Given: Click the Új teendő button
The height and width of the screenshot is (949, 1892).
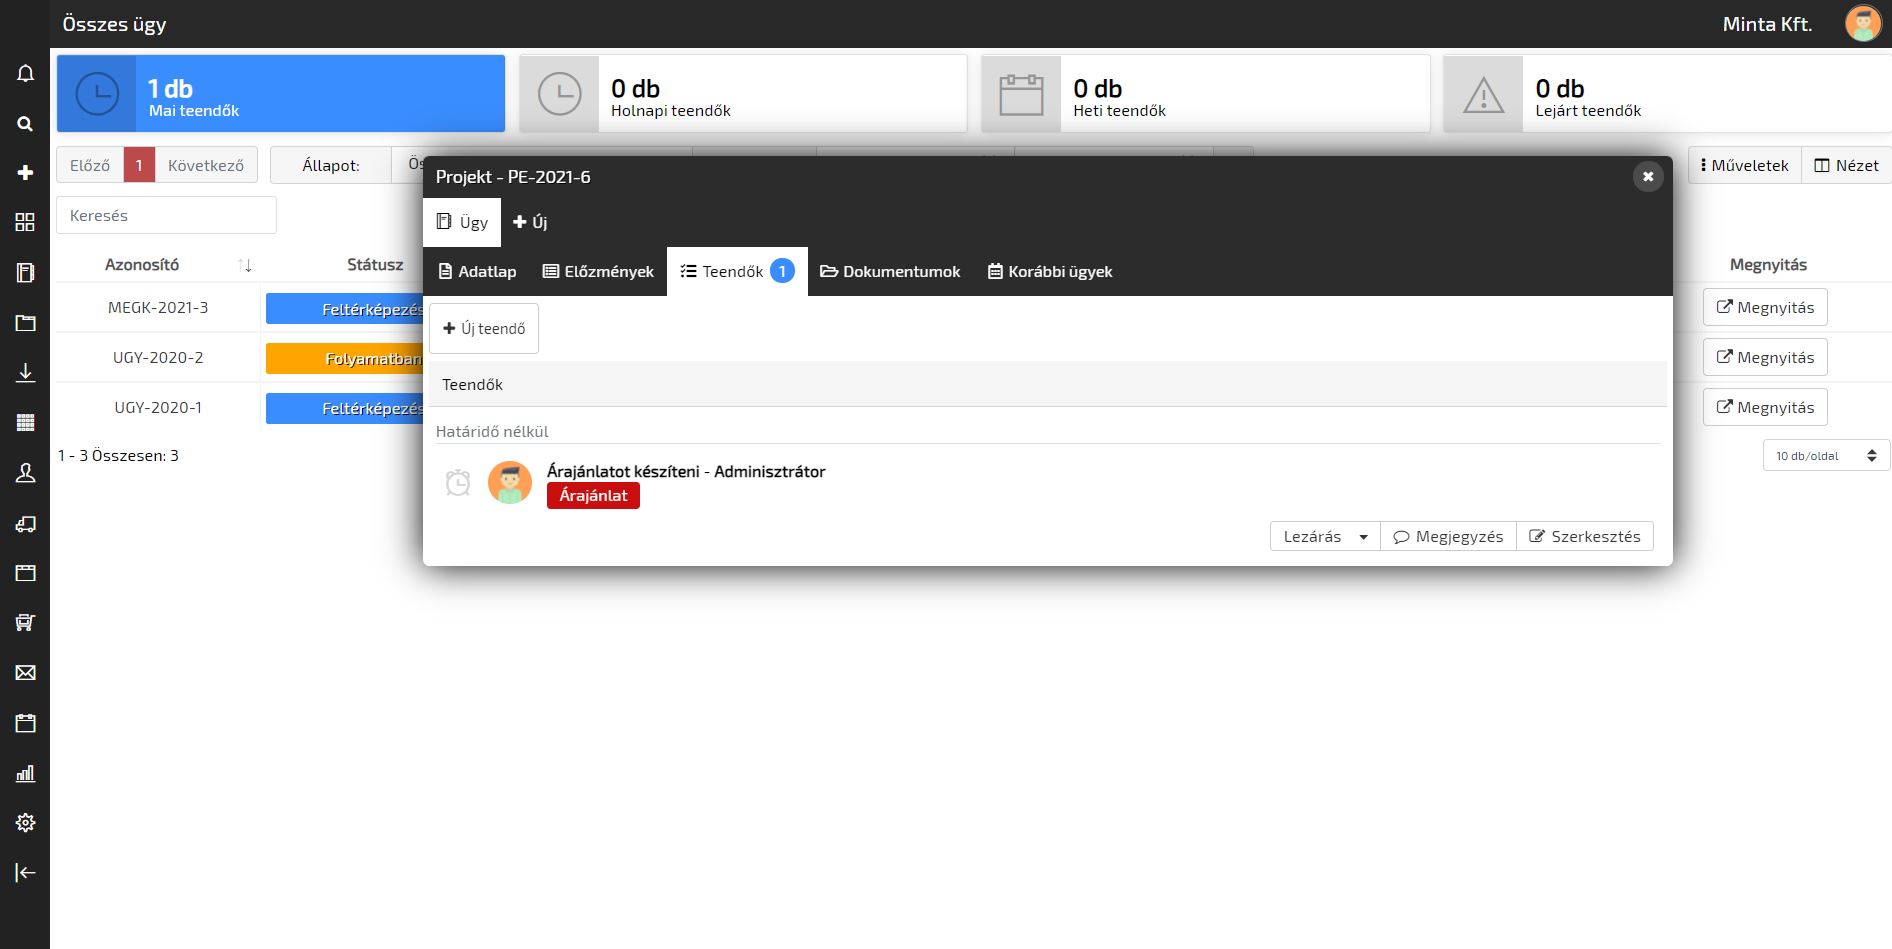Looking at the screenshot, I should (x=484, y=329).
